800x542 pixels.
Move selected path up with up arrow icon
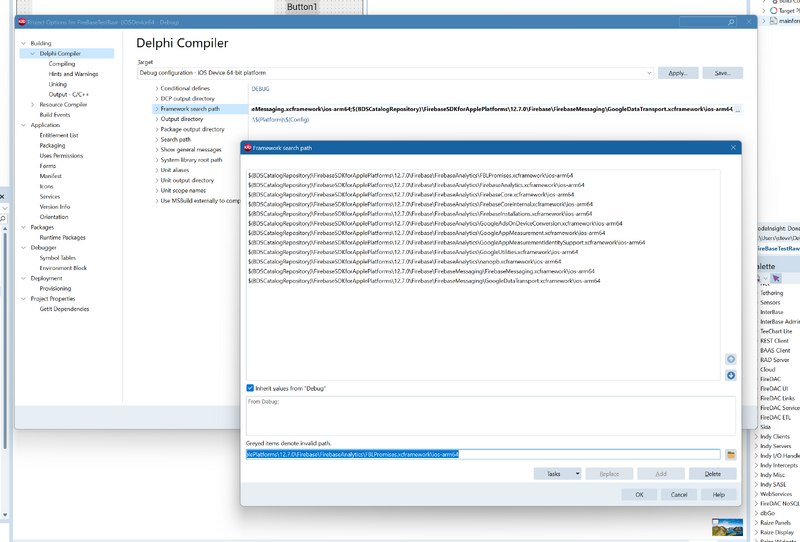coord(731,359)
